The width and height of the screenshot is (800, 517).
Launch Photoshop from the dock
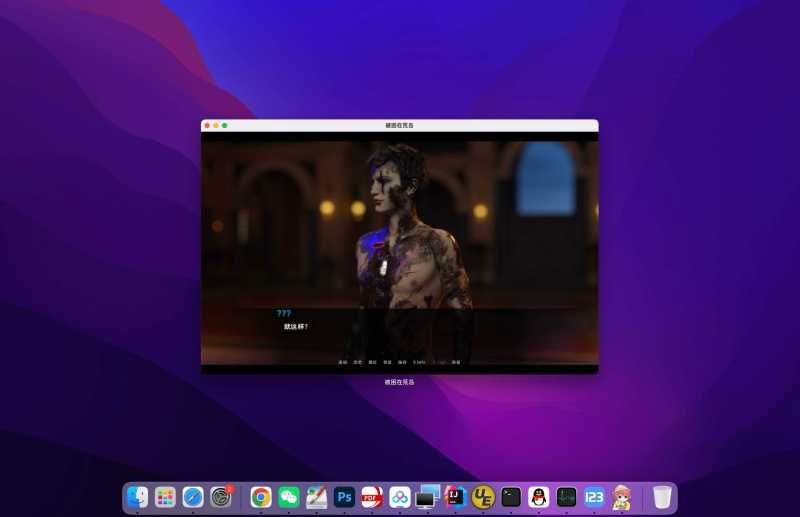[344, 497]
